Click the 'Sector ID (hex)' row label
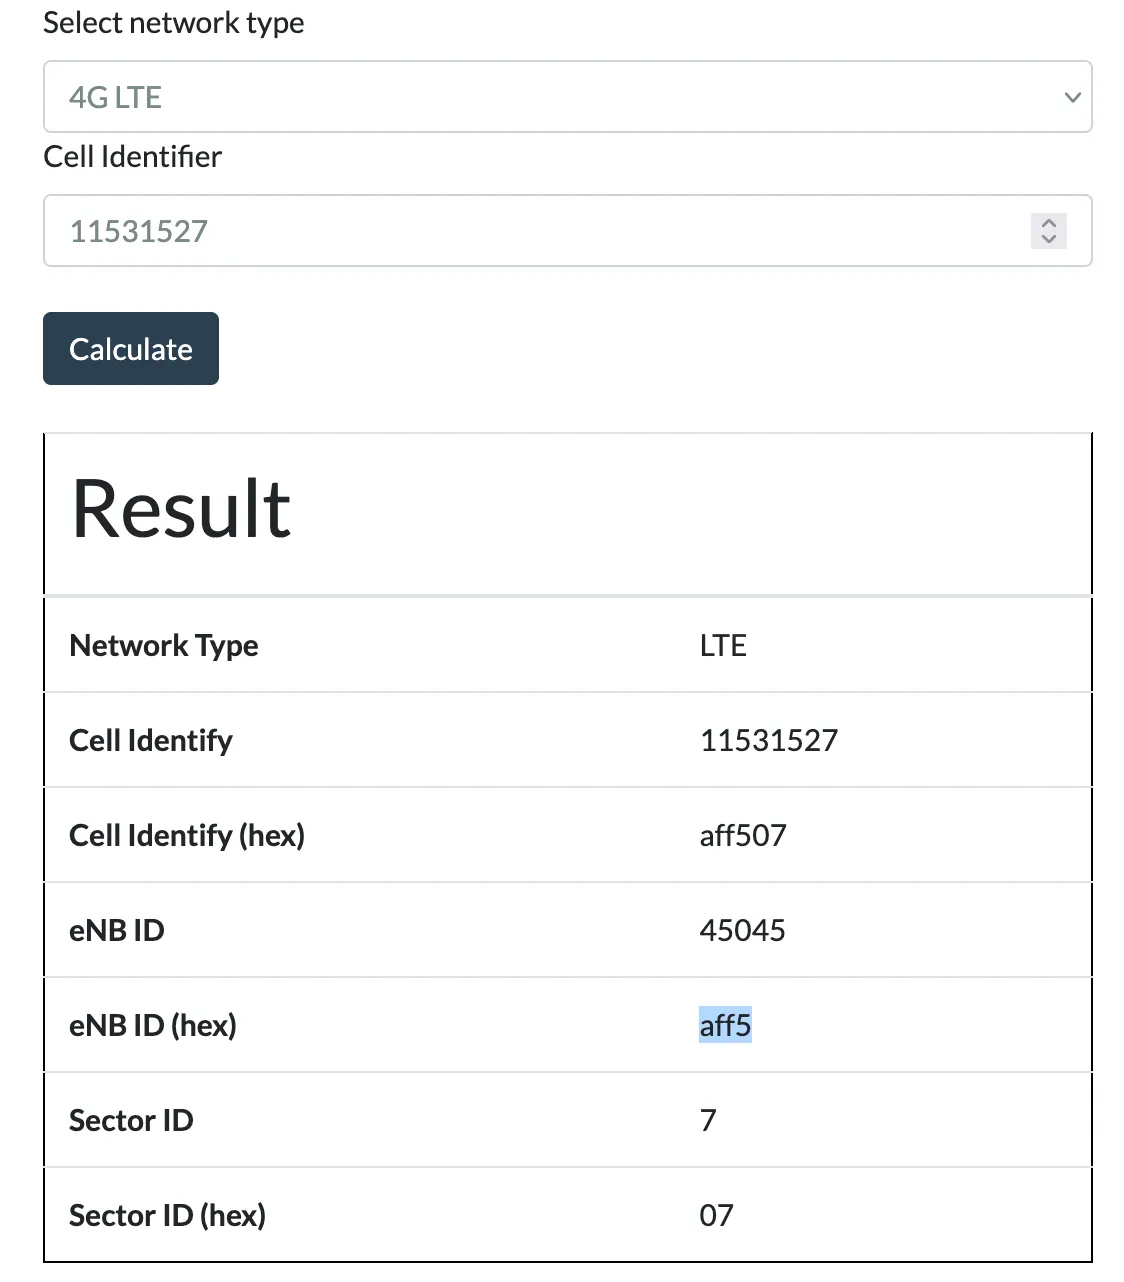The image size is (1124, 1282). coord(167,1215)
